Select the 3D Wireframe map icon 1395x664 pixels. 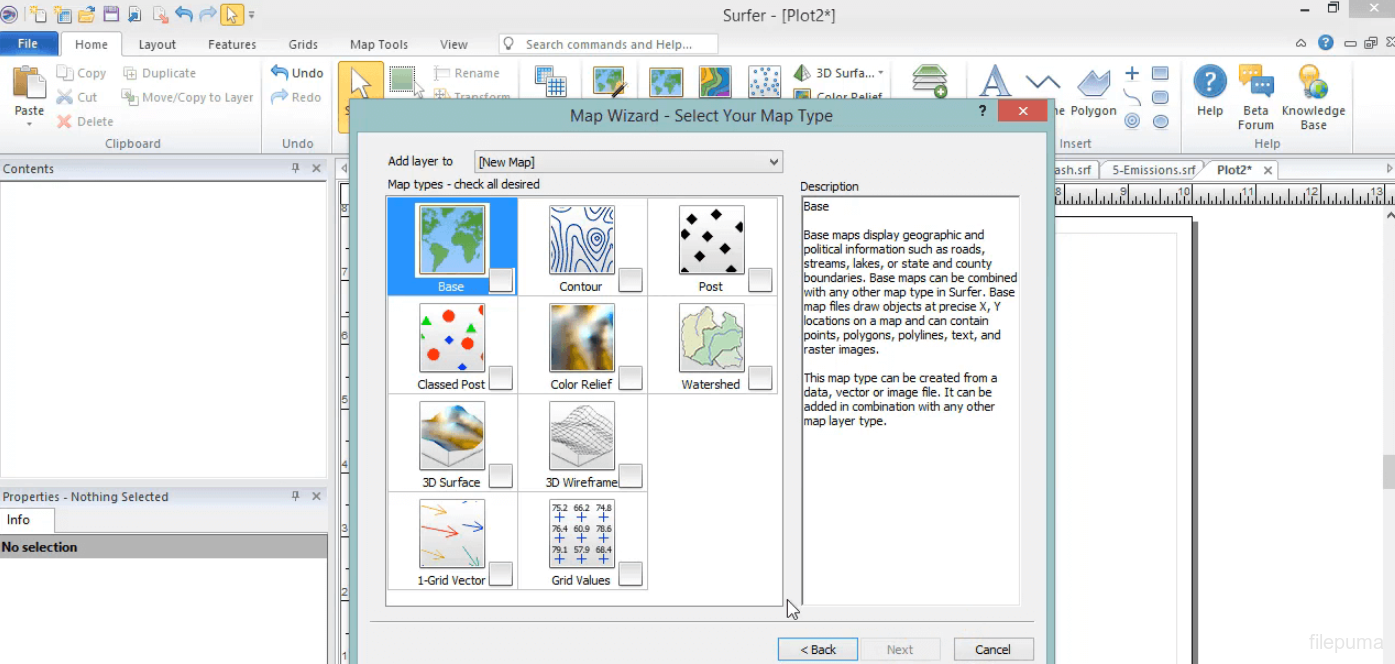582,436
